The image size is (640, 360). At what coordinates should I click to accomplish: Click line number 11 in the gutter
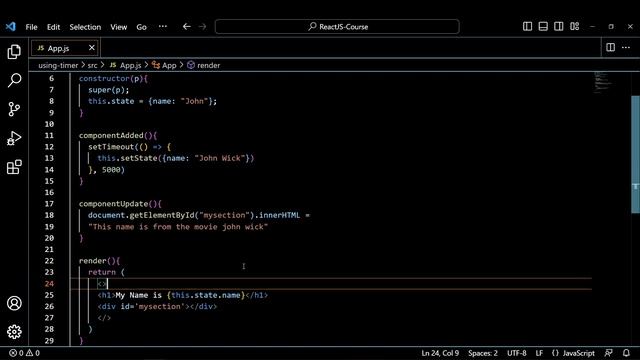point(49,136)
